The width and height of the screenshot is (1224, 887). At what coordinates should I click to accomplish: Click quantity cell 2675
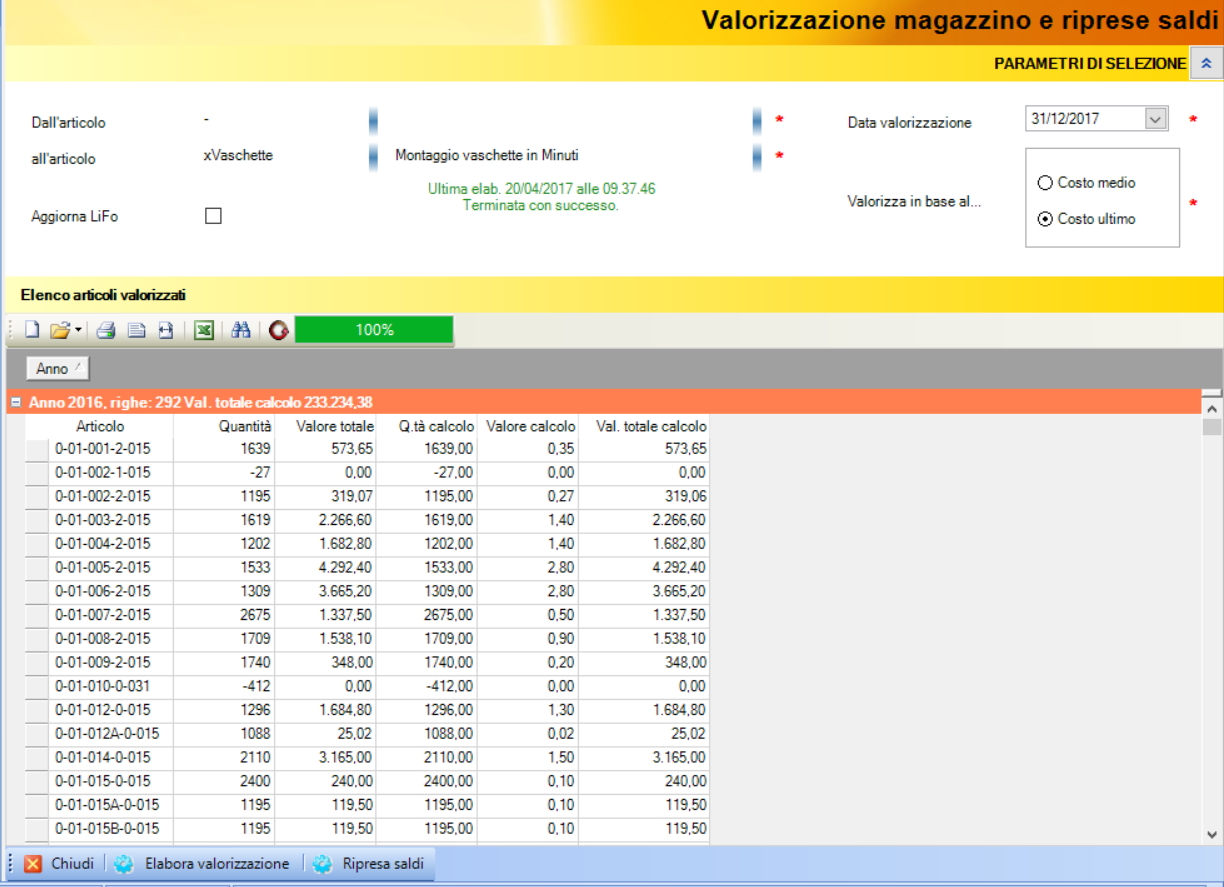[225, 615]
